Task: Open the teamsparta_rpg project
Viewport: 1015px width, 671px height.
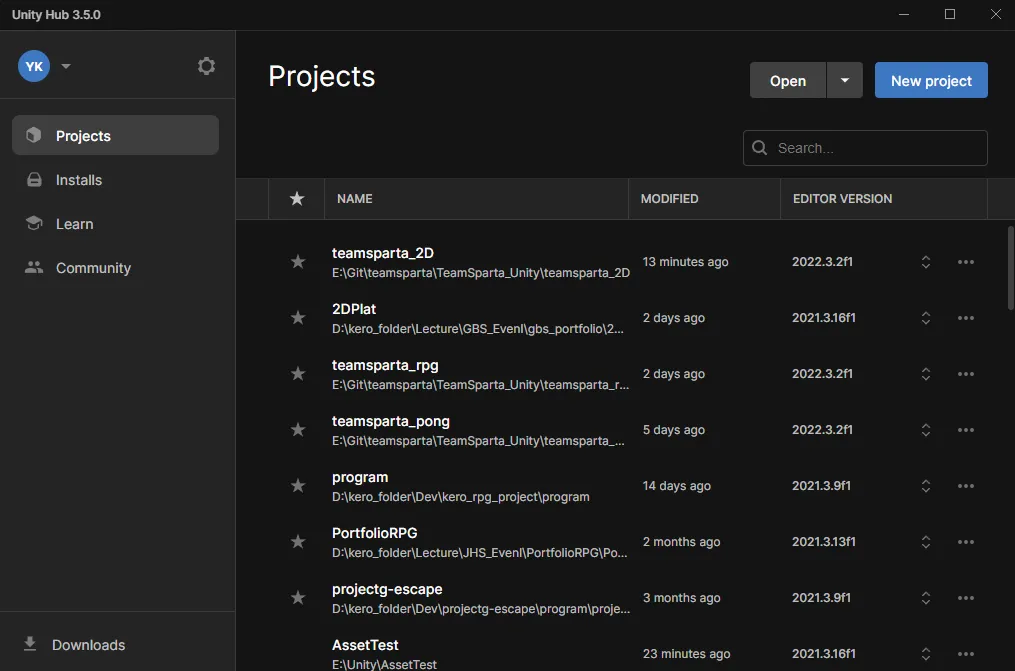Action: tap(385, 365)
